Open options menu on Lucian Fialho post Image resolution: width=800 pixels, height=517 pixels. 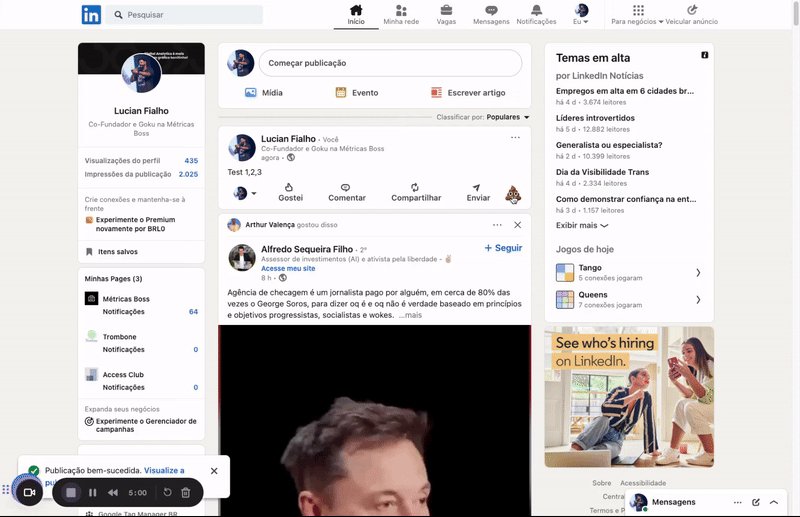click(x=515, y=137)
